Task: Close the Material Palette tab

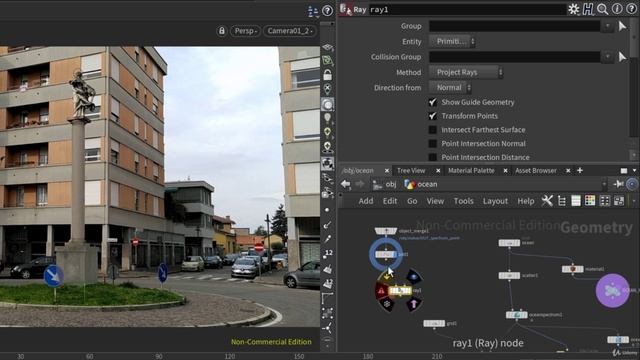Action: (x=505, y=171)
